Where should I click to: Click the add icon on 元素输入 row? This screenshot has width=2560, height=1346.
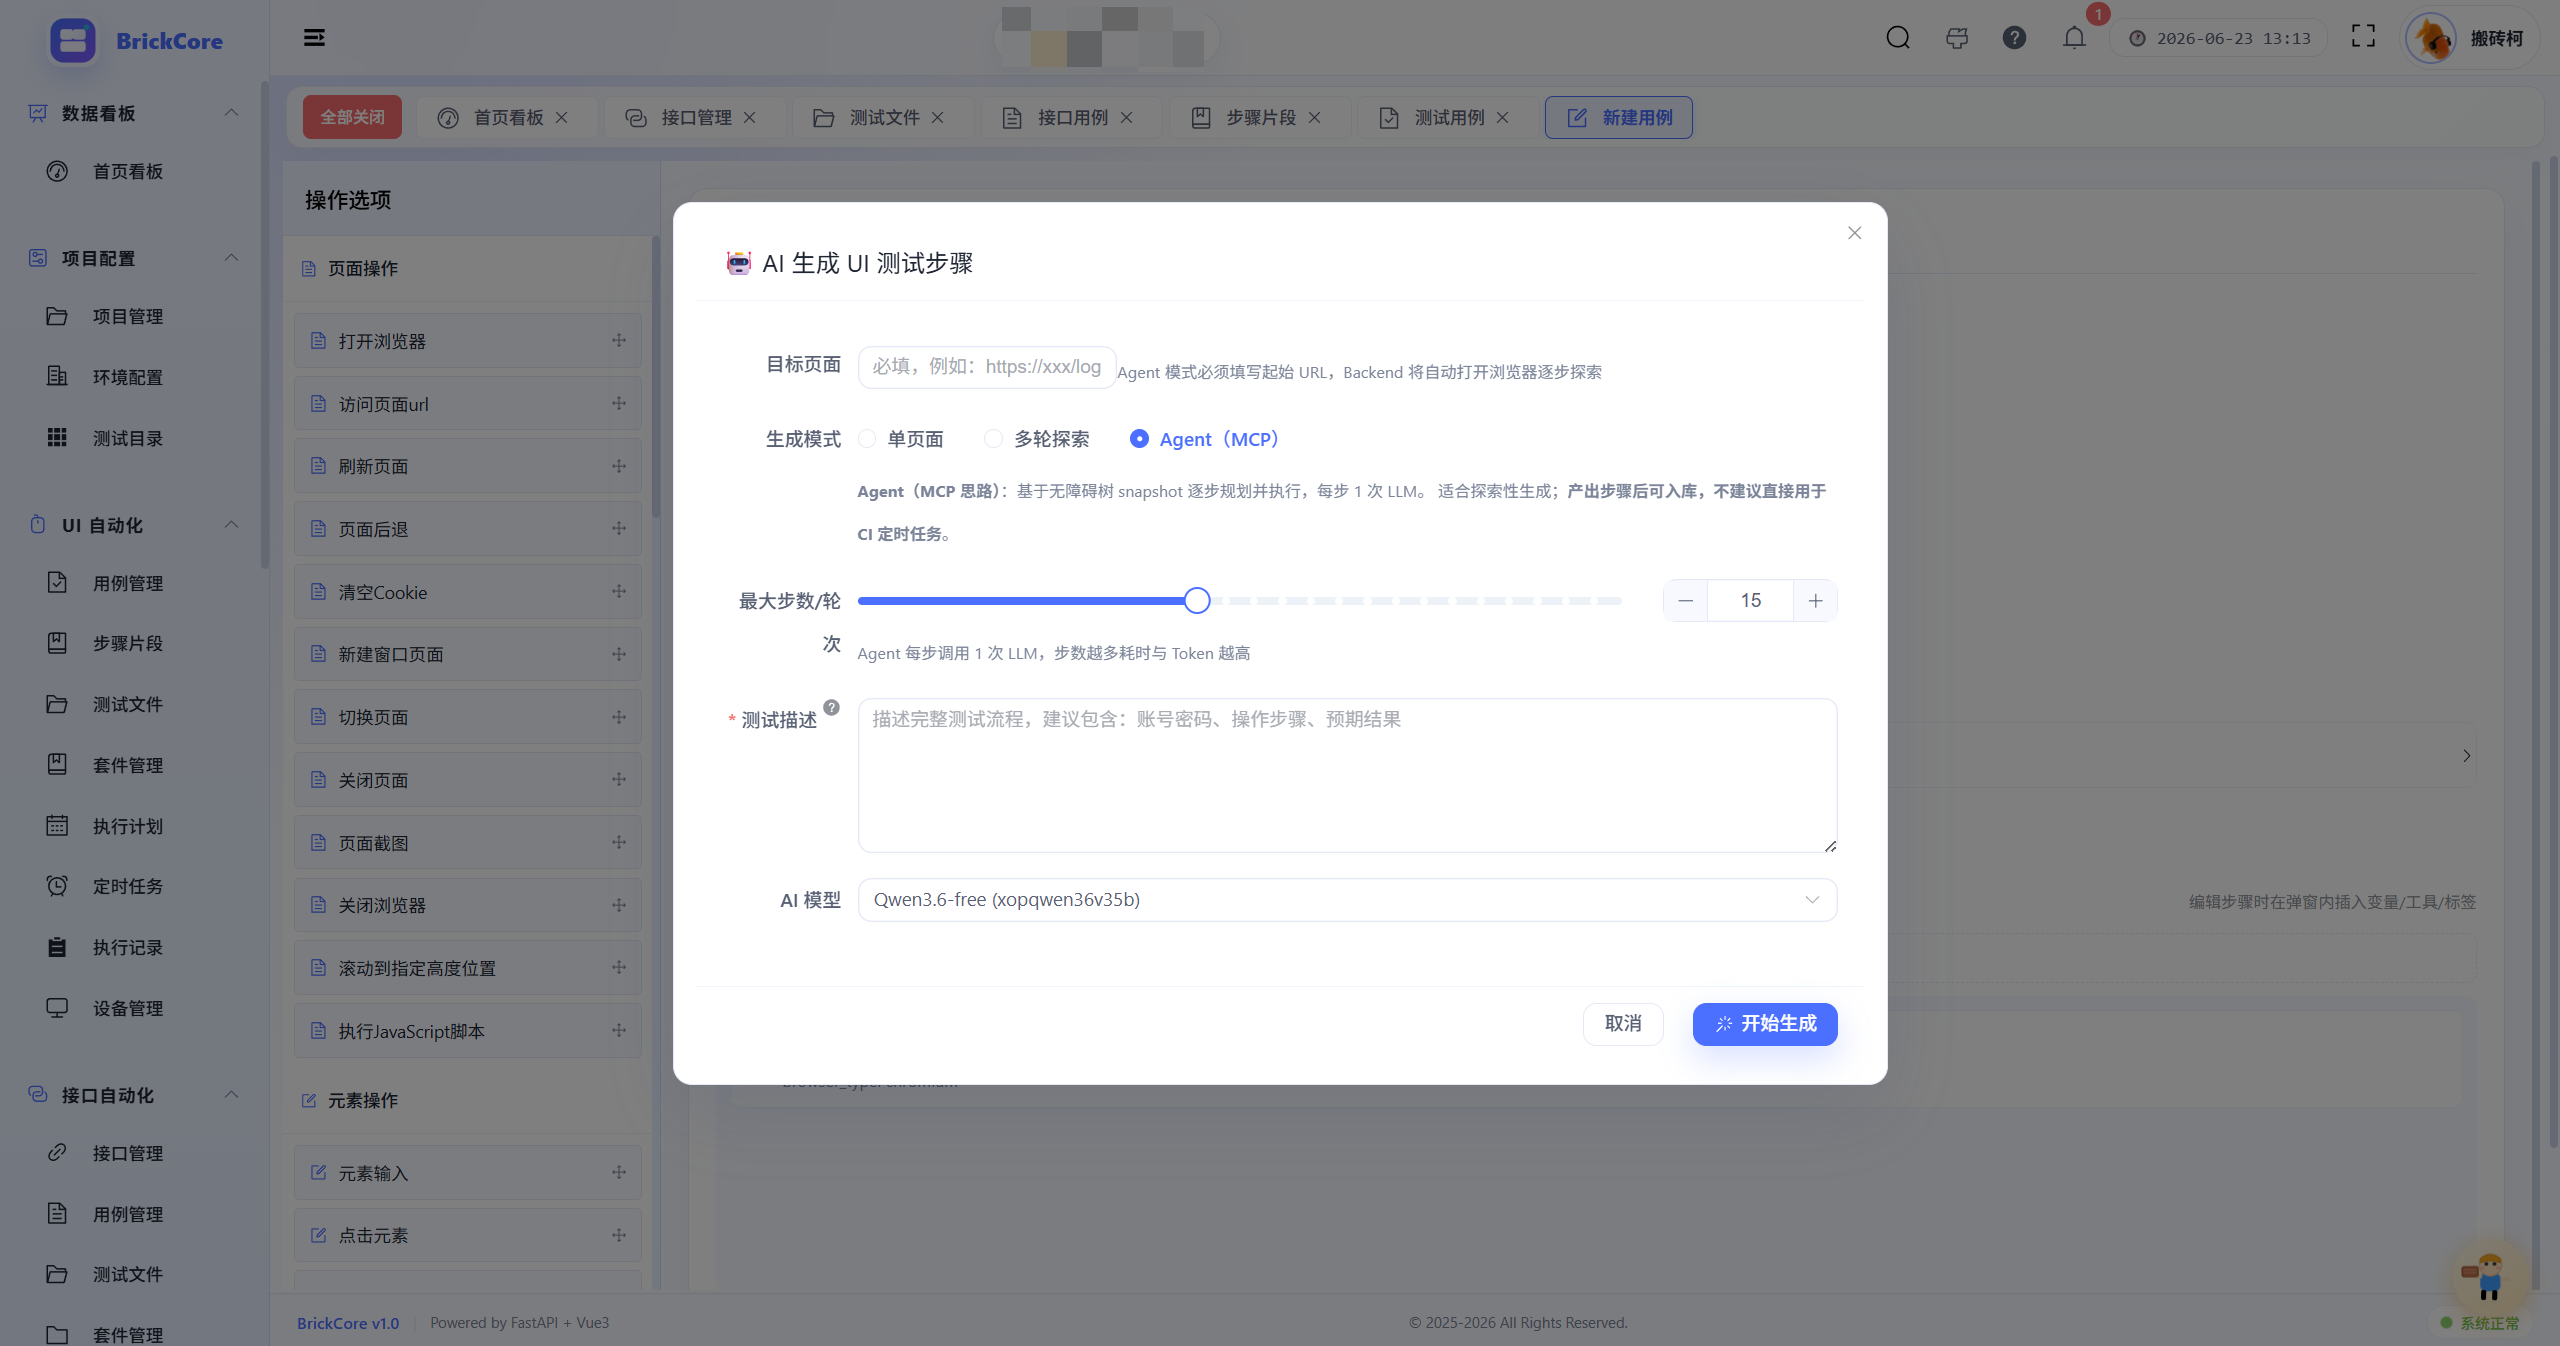pyautogui.click(x=619, y=1172)
